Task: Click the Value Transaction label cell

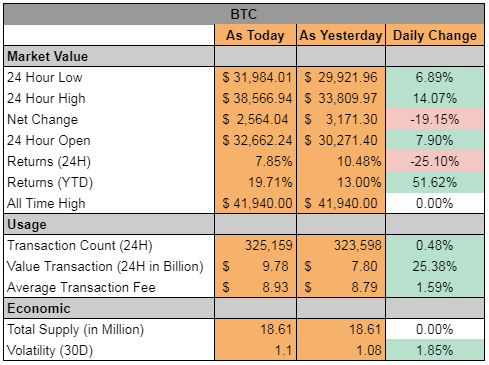Action: 109,266
